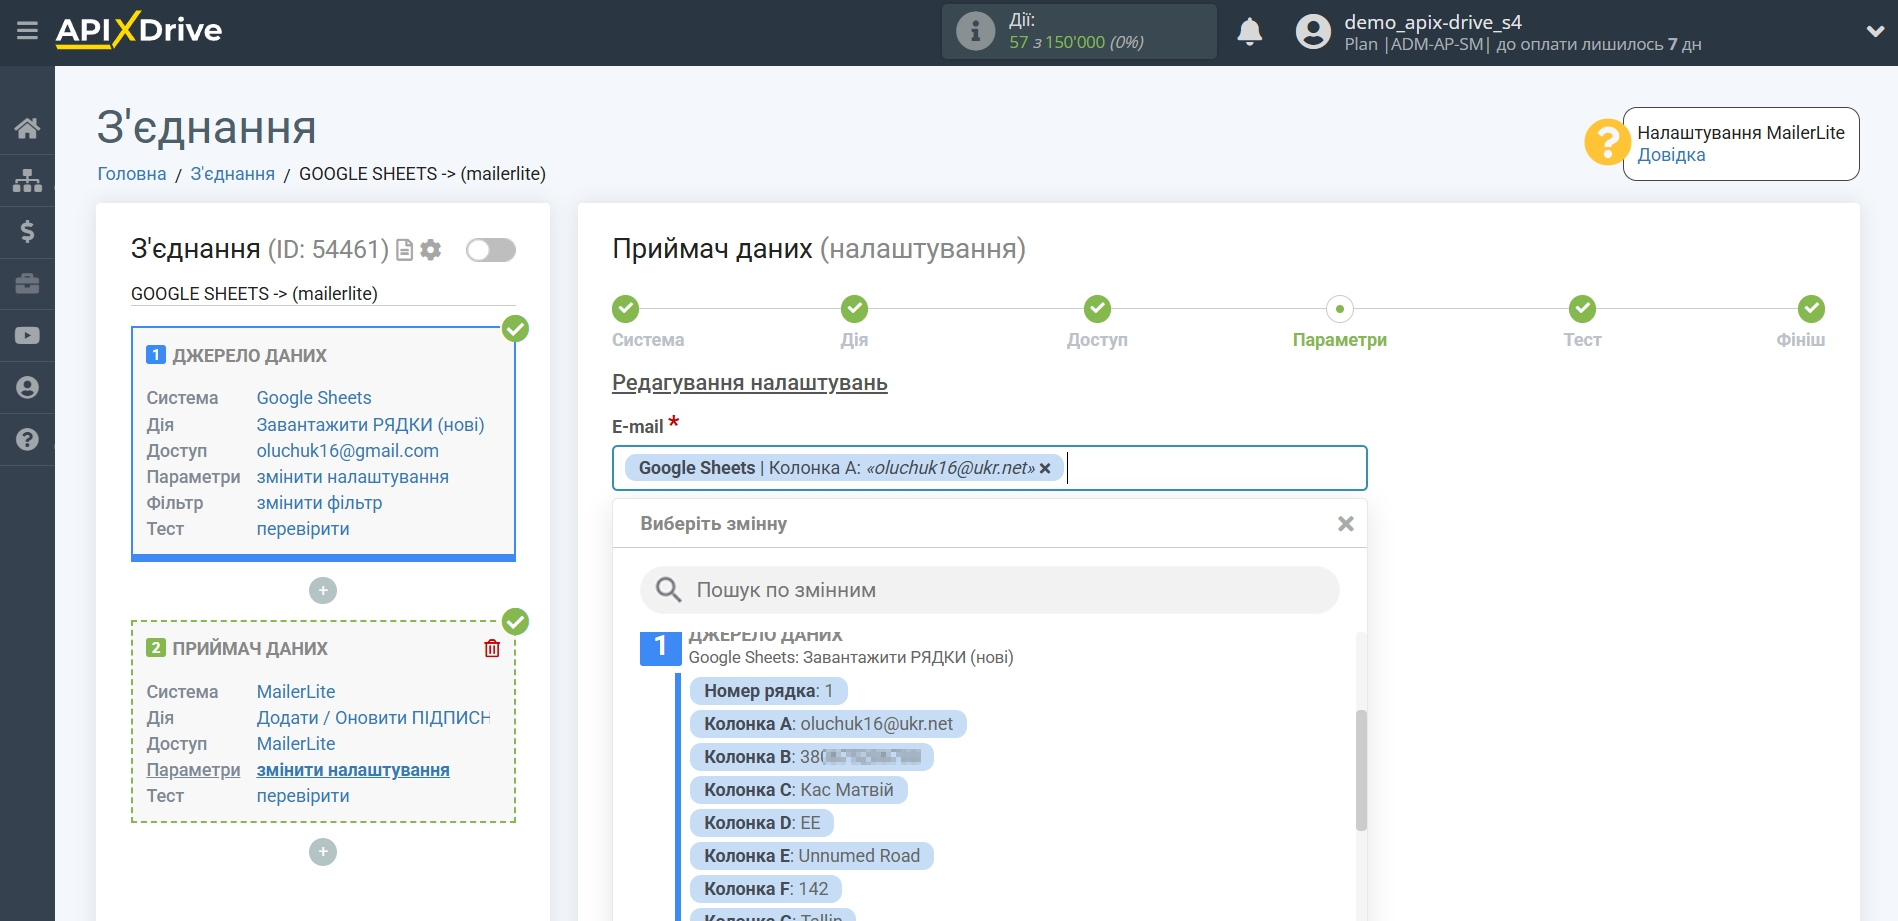Image resolution: width=1898 pixels, height=921 pixels.
Task: Open the YouTube video sidebar icon
Action: point(27,336)
